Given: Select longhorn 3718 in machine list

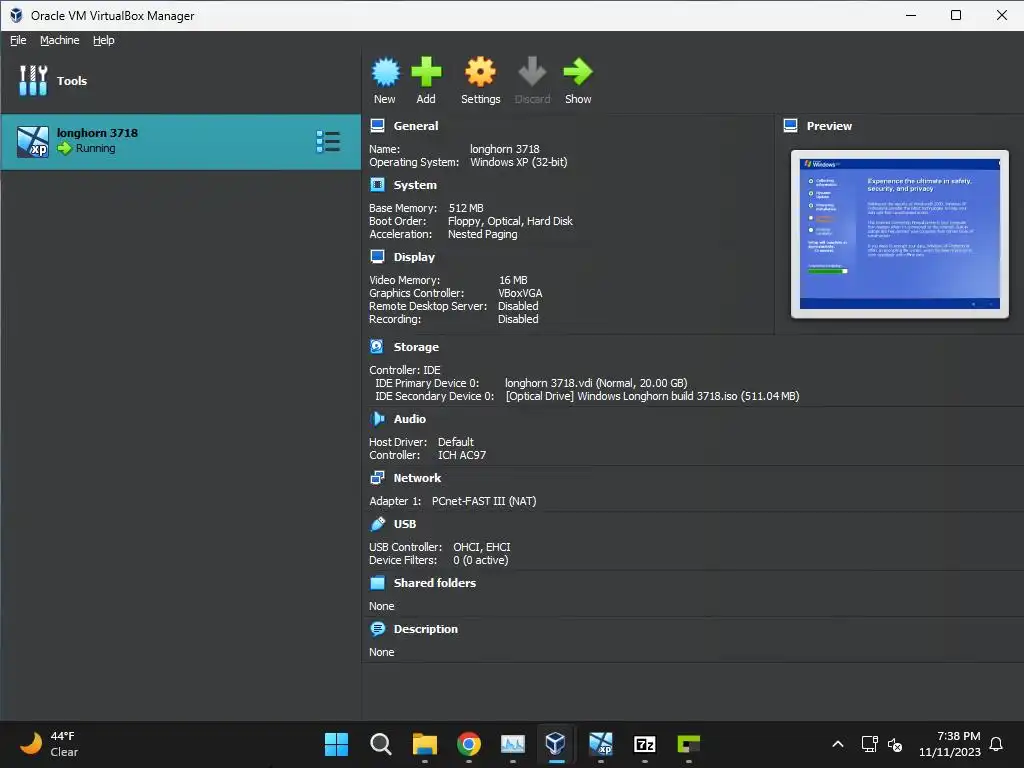Looking at the screenshot, I should pyautogui.click(x=180, y=142).
